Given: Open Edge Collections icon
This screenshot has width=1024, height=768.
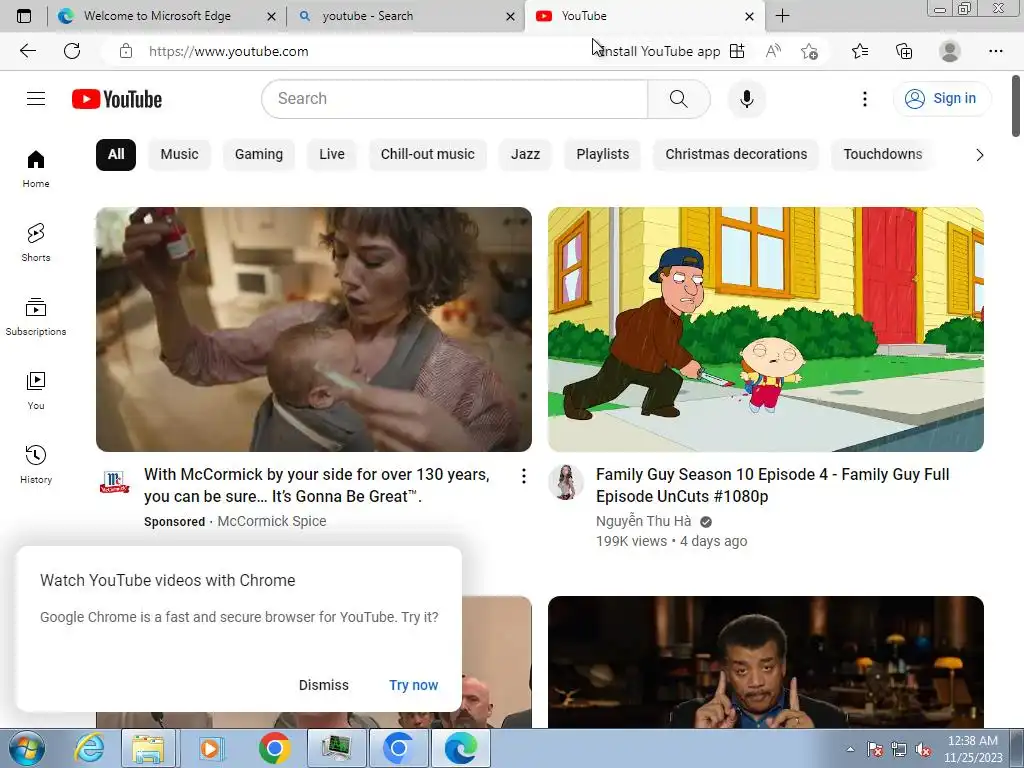Looking at the screenshot, I should 904,51.
